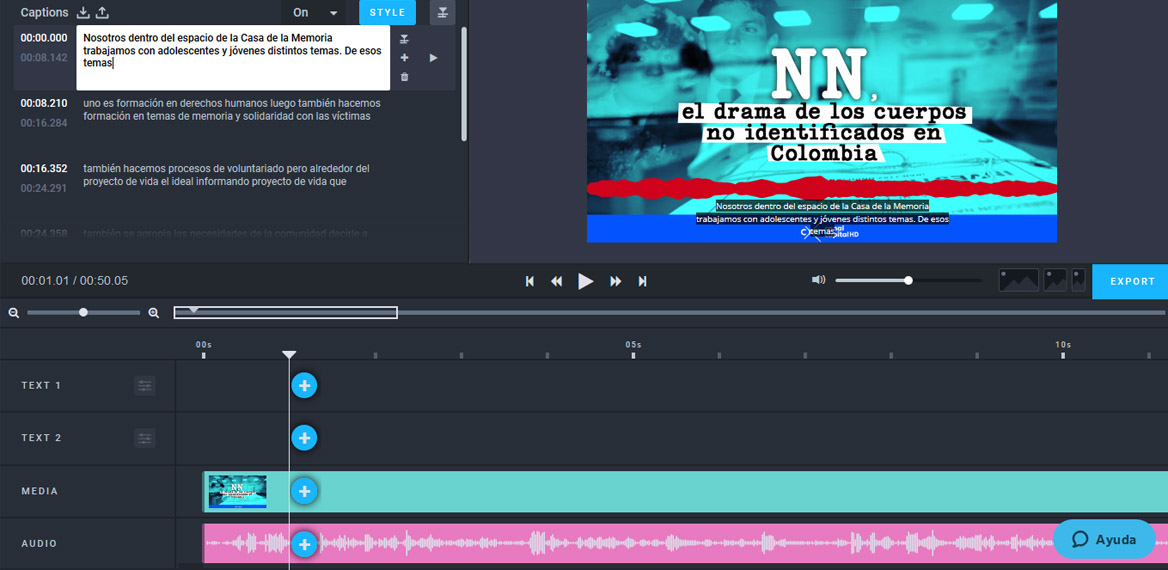1168x570 pixels.
Task: Click end time 00:24.291
Action: click(44, 188)
